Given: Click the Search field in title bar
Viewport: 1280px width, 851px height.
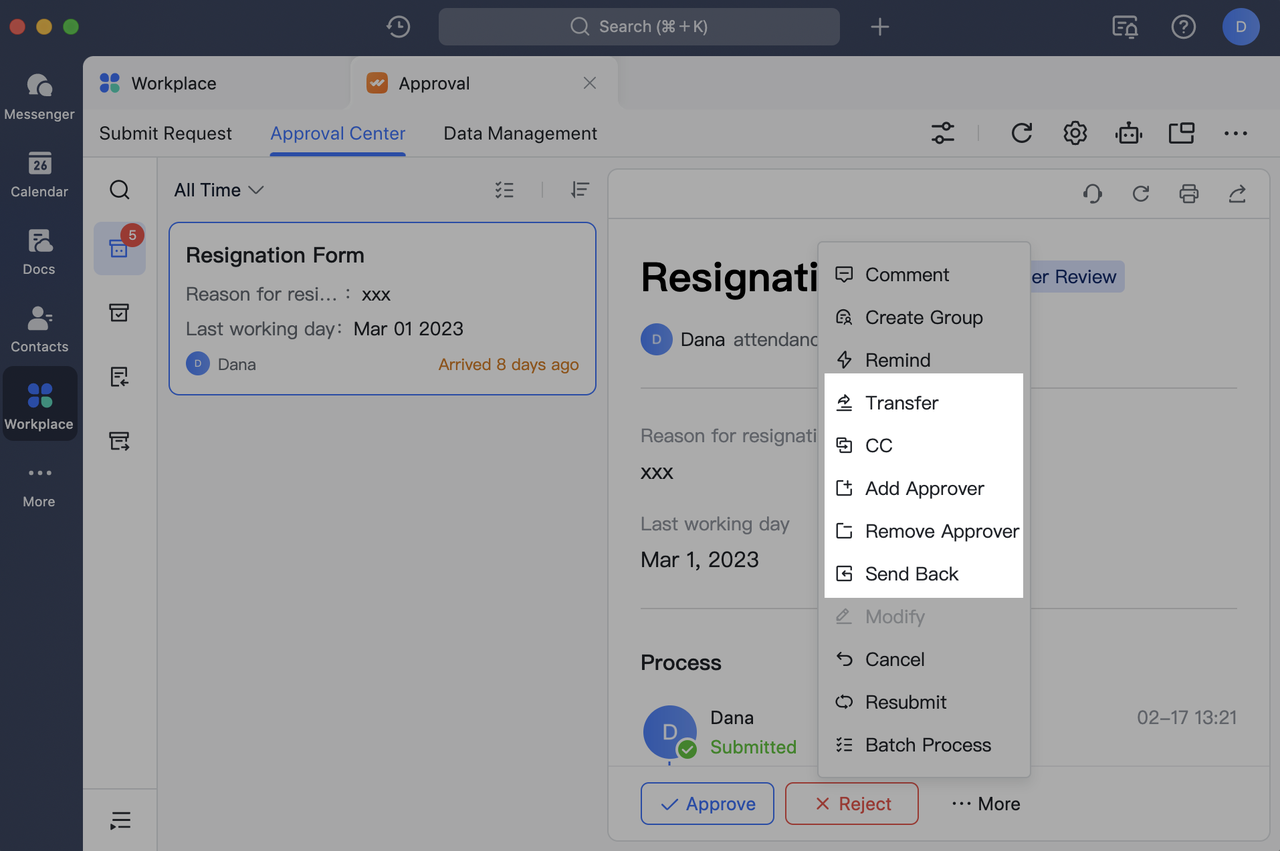Looking at the screenshot, I should tap(639, 27).
